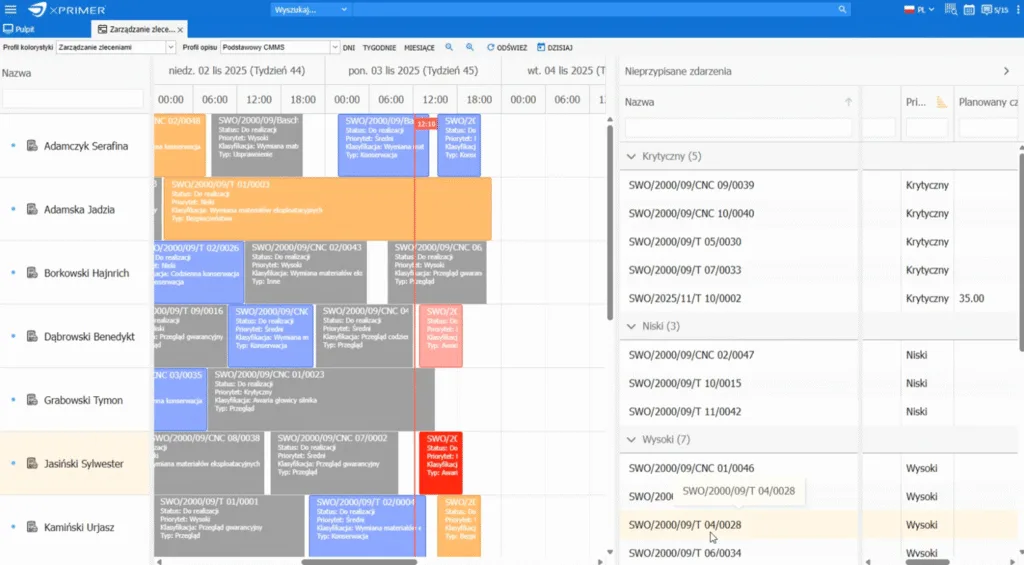Collapse the Wysoki (7) group
Image resolution: width=1024 pixels, height=565 pixels.
click(x=631, y=440)
